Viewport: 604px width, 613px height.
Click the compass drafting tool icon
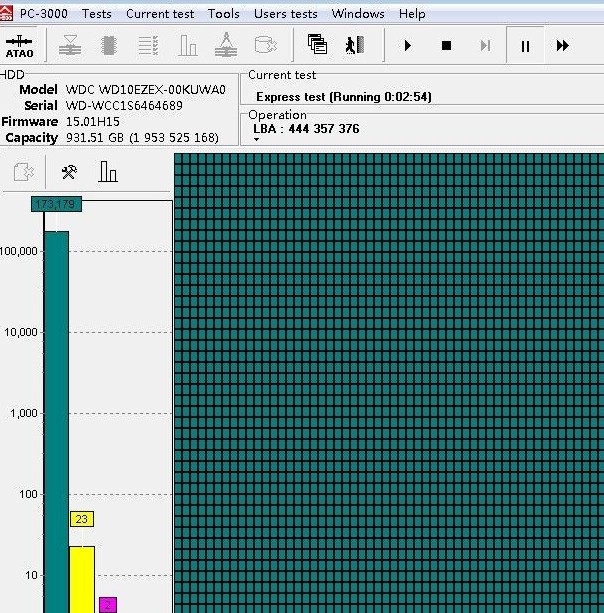[x=226, y=45]
